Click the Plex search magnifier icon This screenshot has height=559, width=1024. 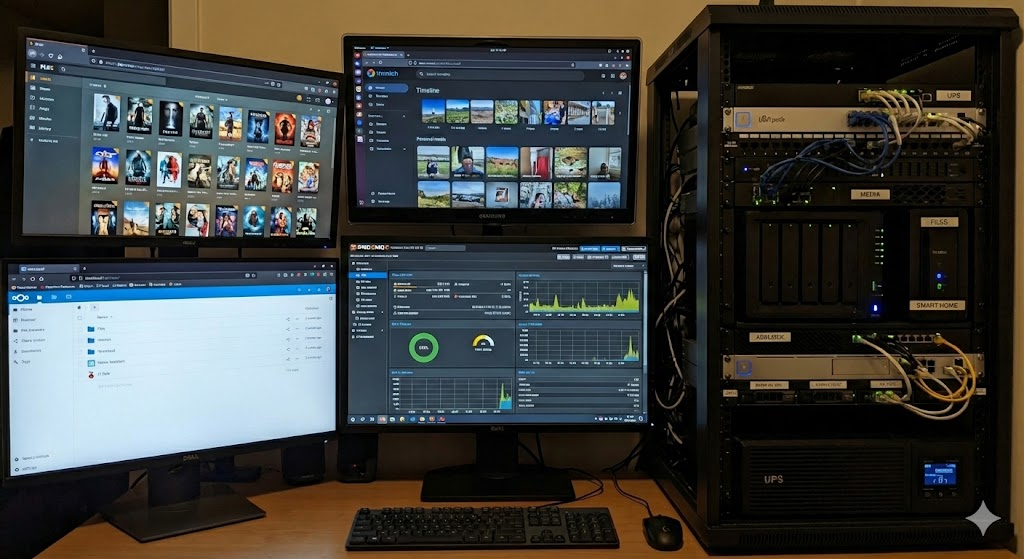(x=63, y=69)
